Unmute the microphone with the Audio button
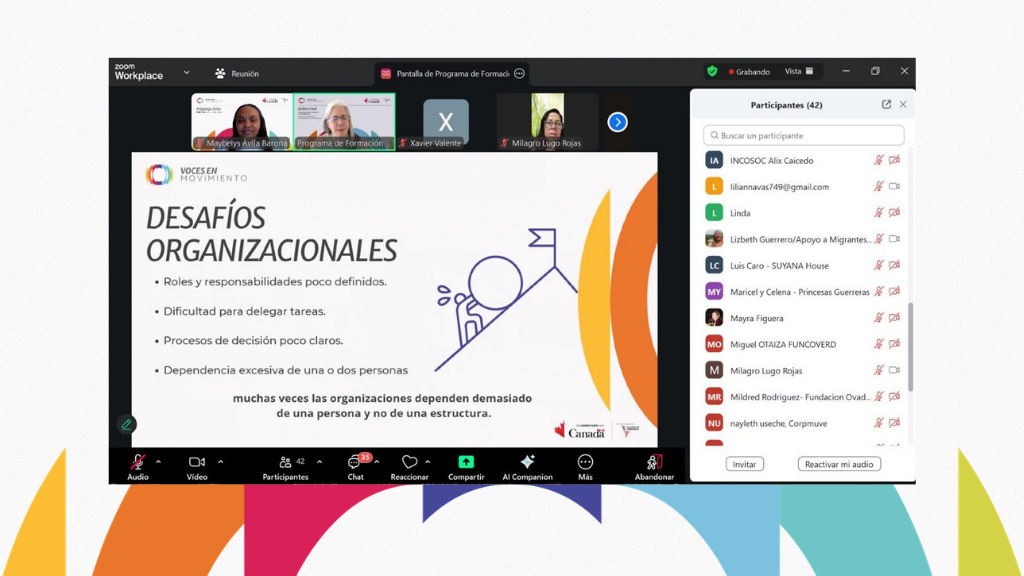This screenshot has height=576, width=1024. pos(137,465)
